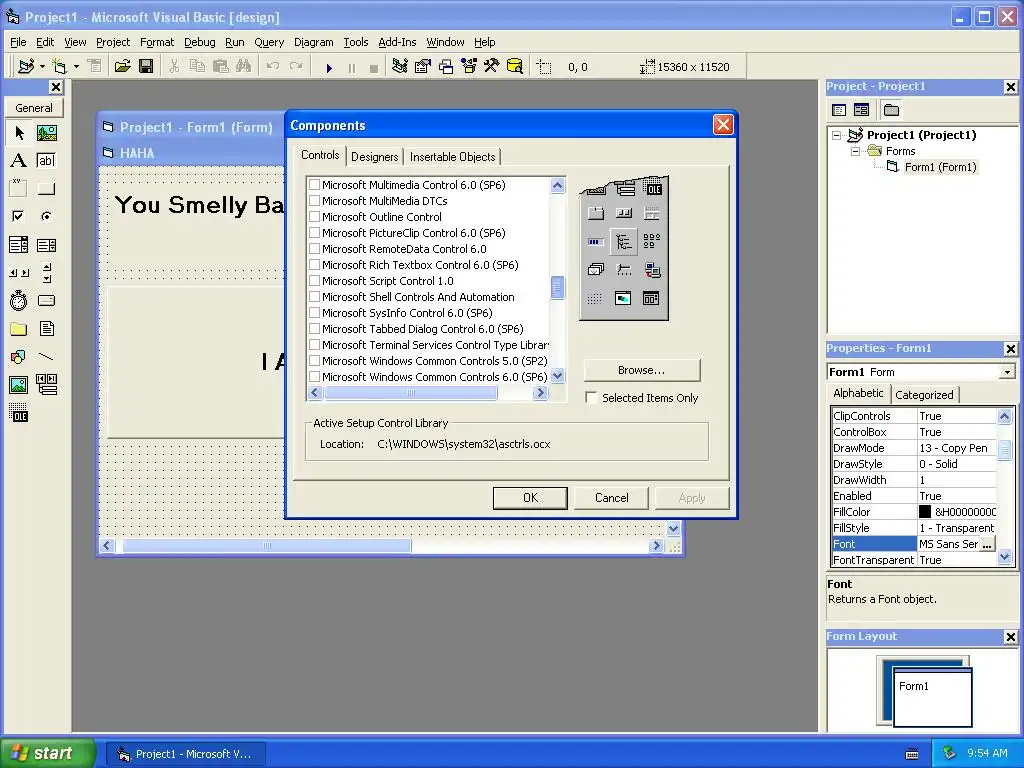Select the Shape tool in toolbox

(19, 357)
